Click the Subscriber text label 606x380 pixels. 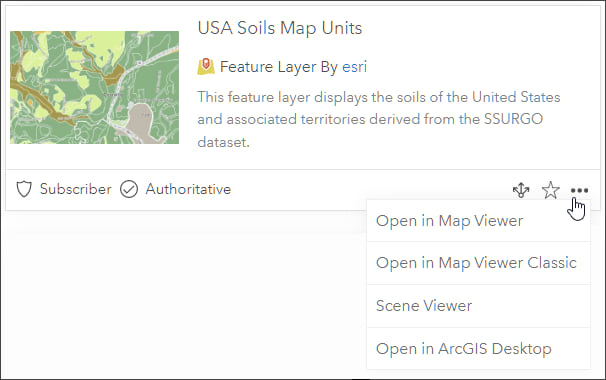point(76,189)
